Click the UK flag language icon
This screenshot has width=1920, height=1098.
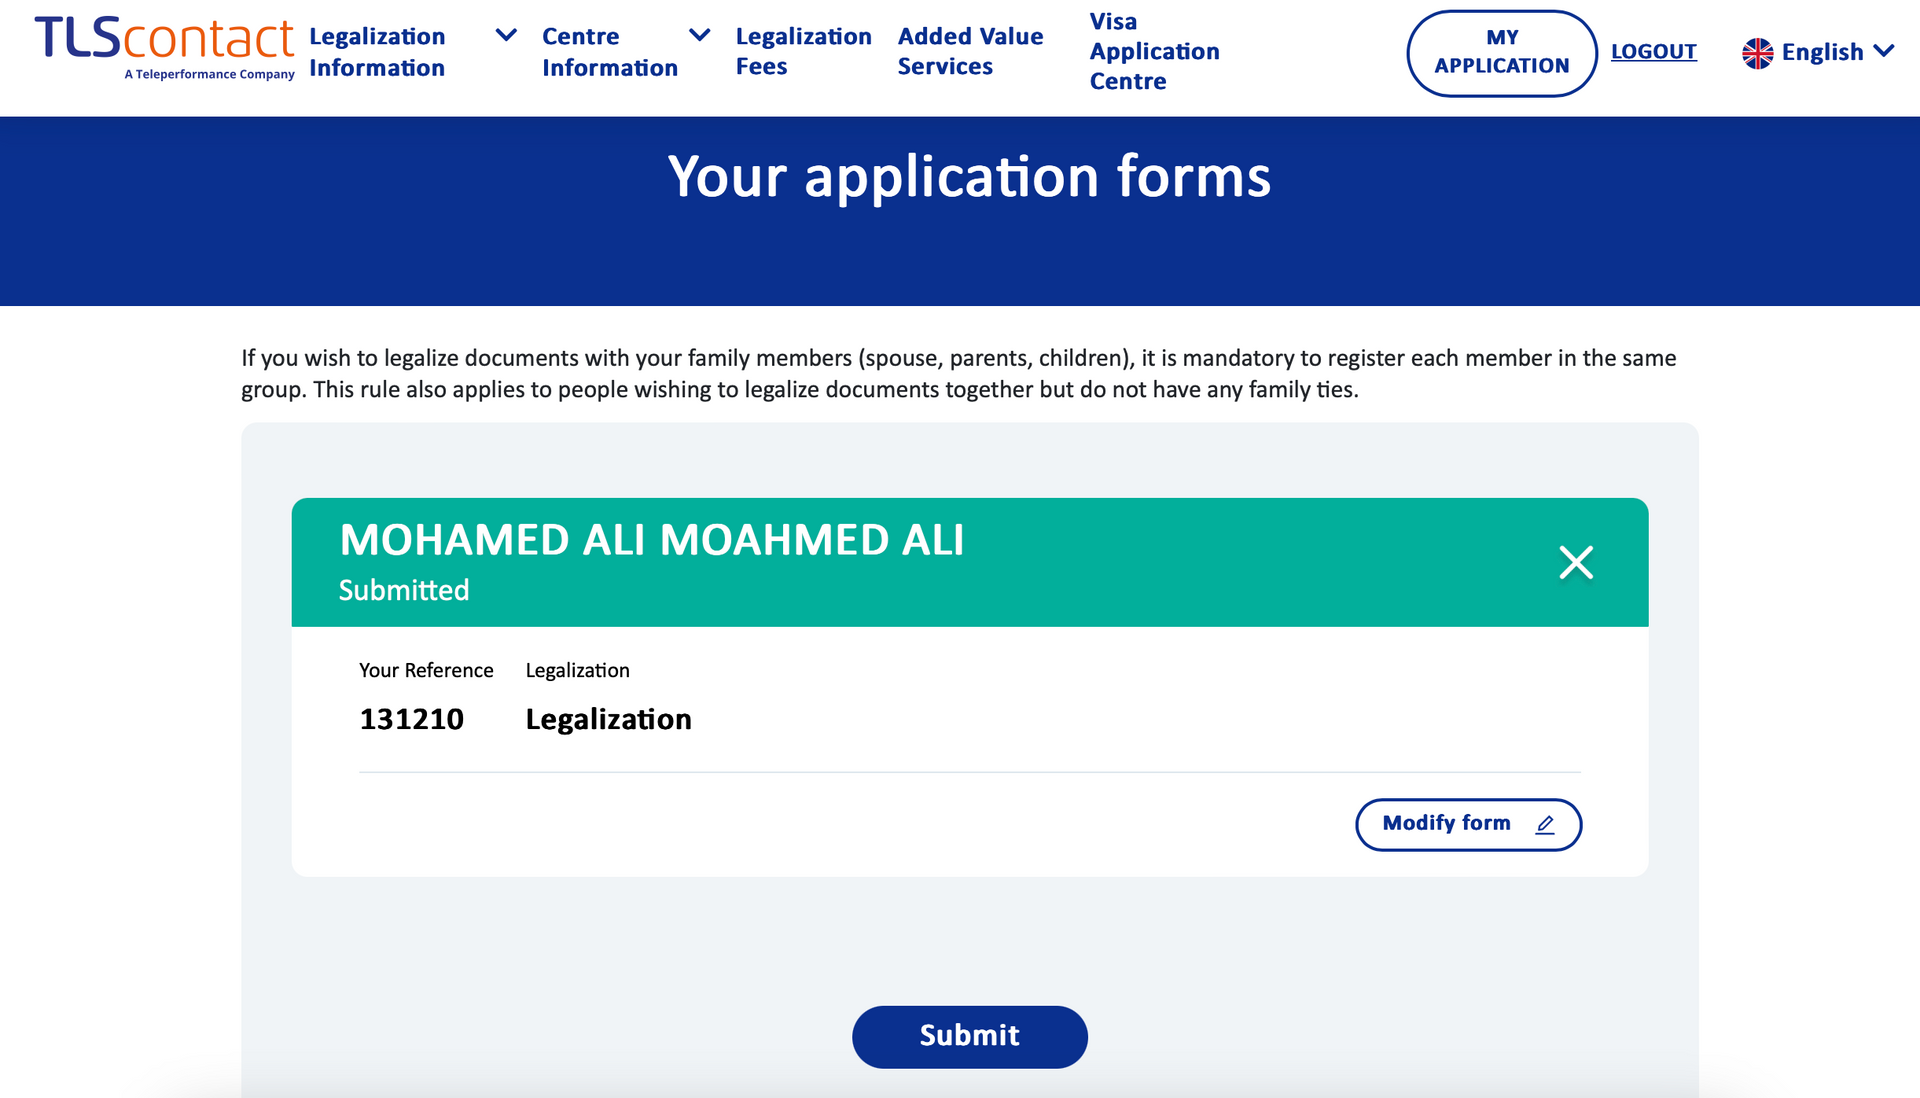click(1757, 53)
